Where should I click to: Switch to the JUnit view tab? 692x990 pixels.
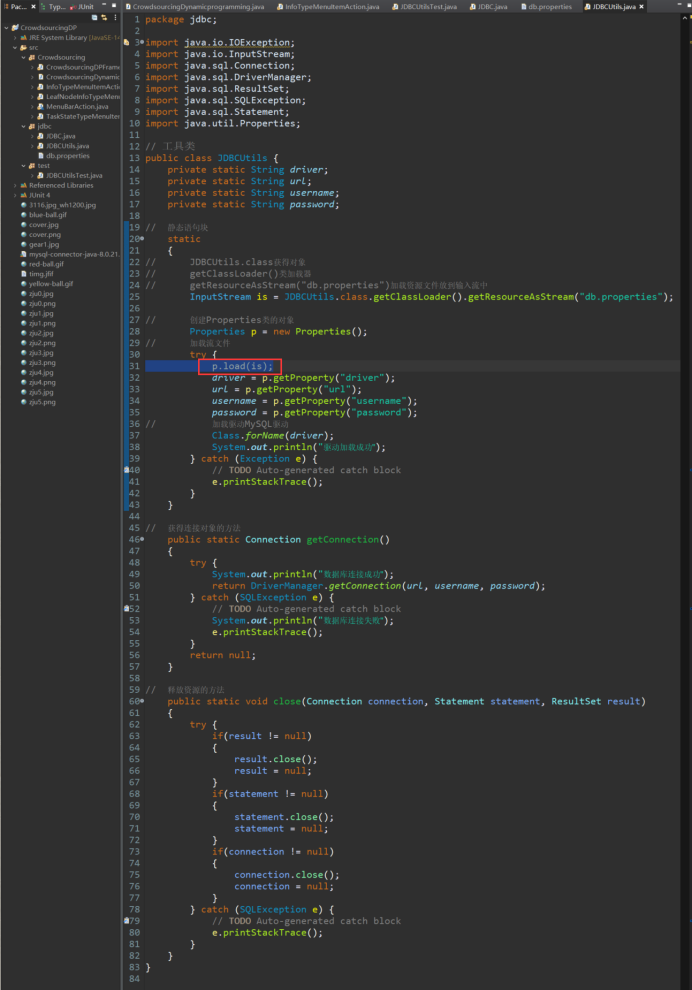[81, 6]
